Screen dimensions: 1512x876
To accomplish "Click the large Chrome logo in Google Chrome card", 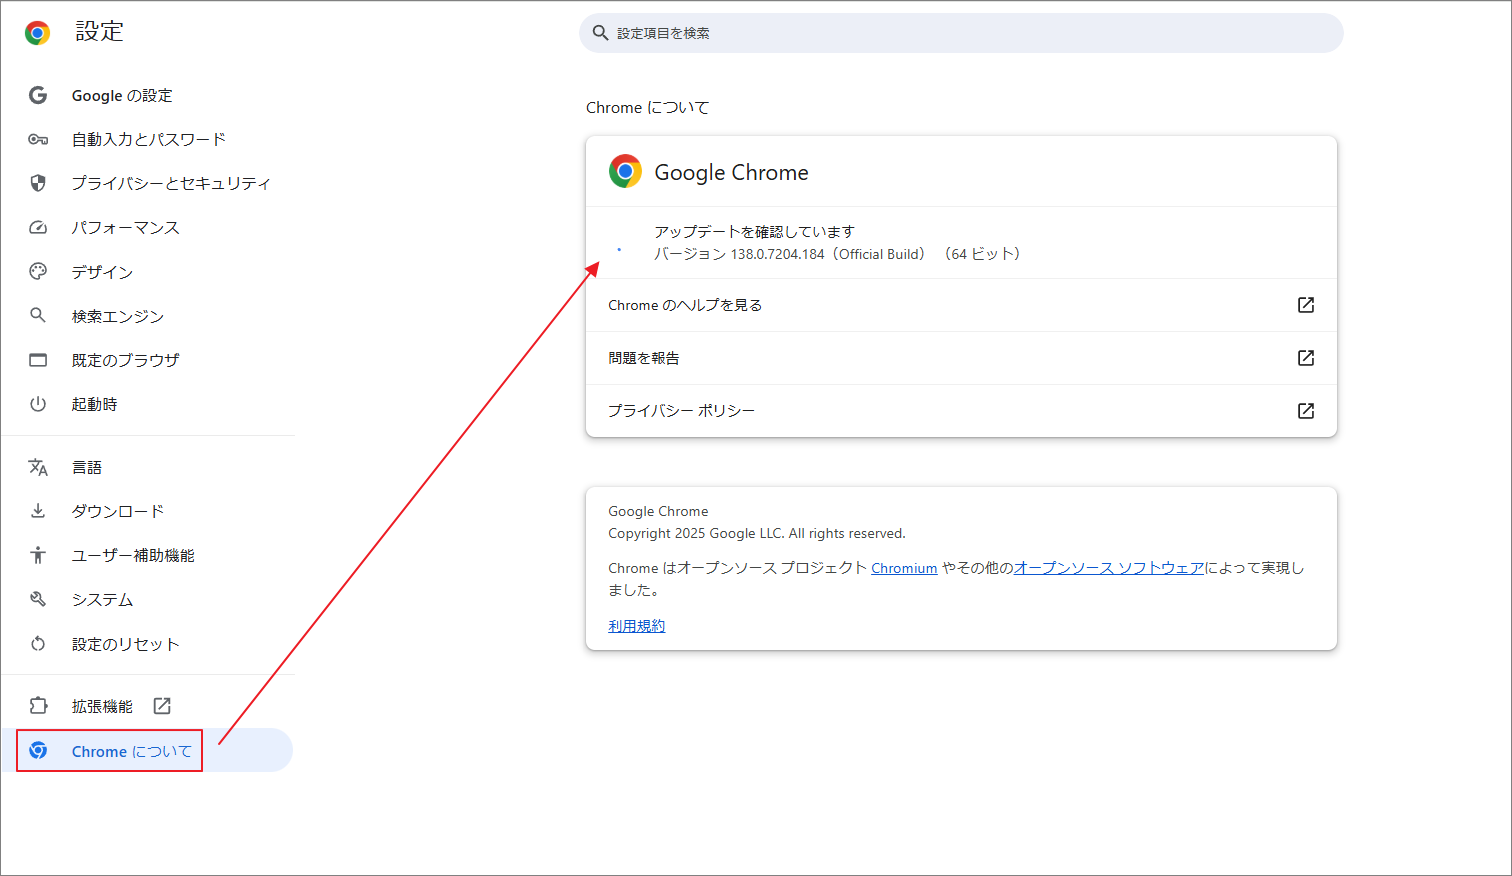I will [x=625, y=172].
